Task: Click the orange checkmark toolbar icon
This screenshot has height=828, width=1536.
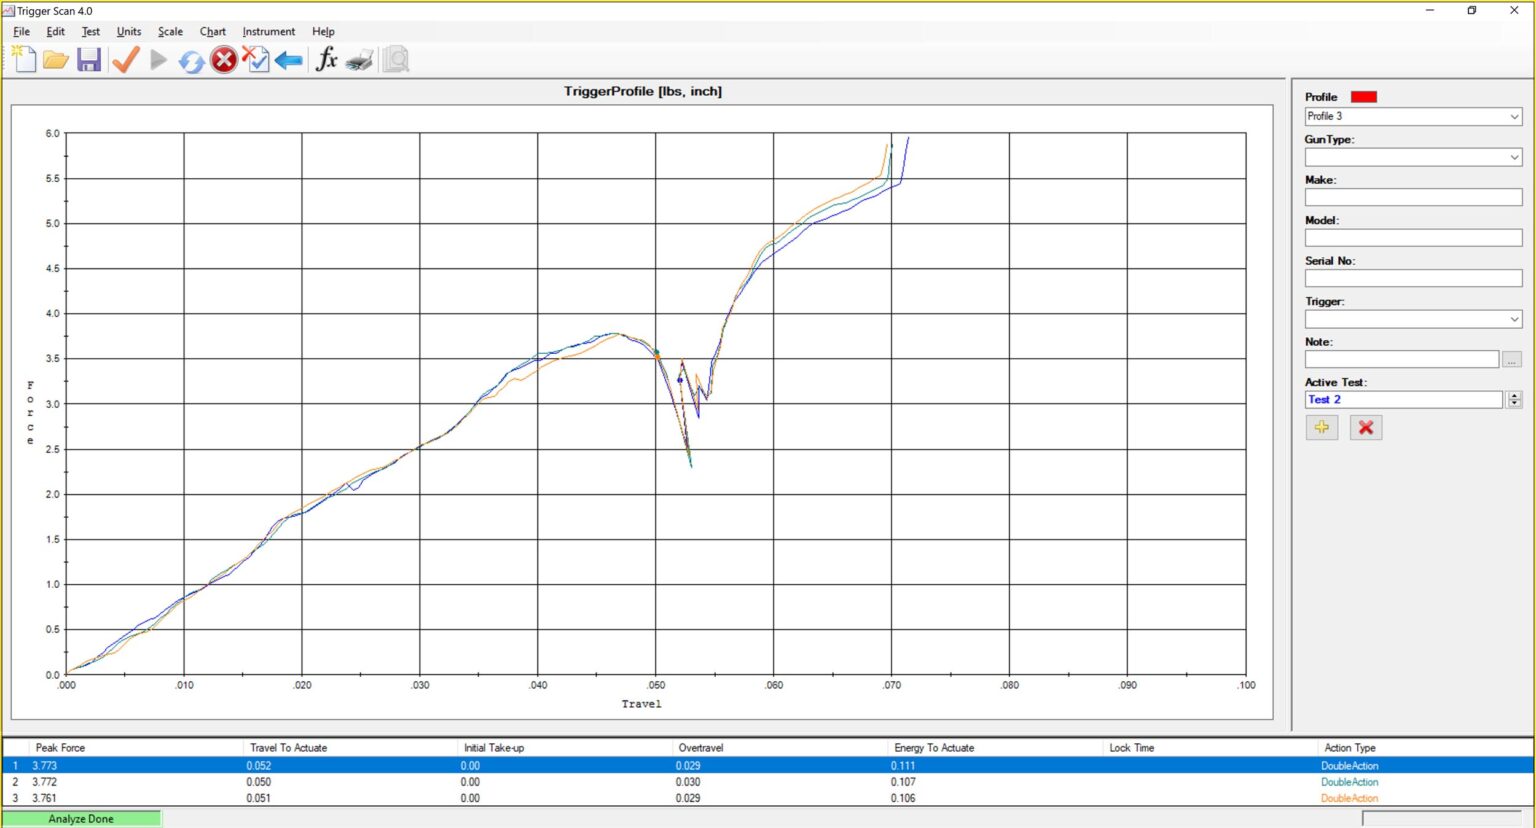Action: [x=125, y=60]
